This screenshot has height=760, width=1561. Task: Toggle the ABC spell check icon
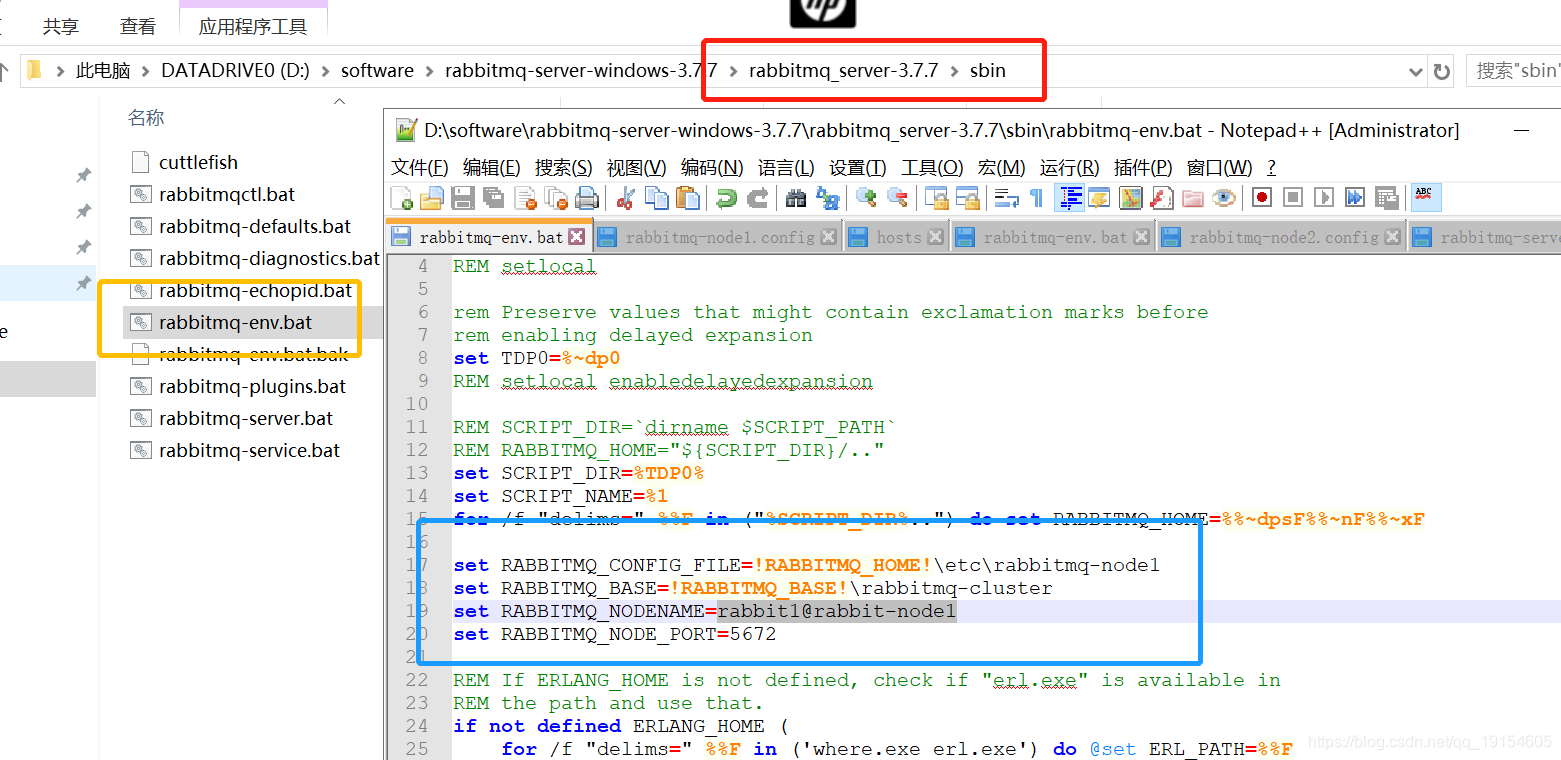click(x=1425, y=198)
